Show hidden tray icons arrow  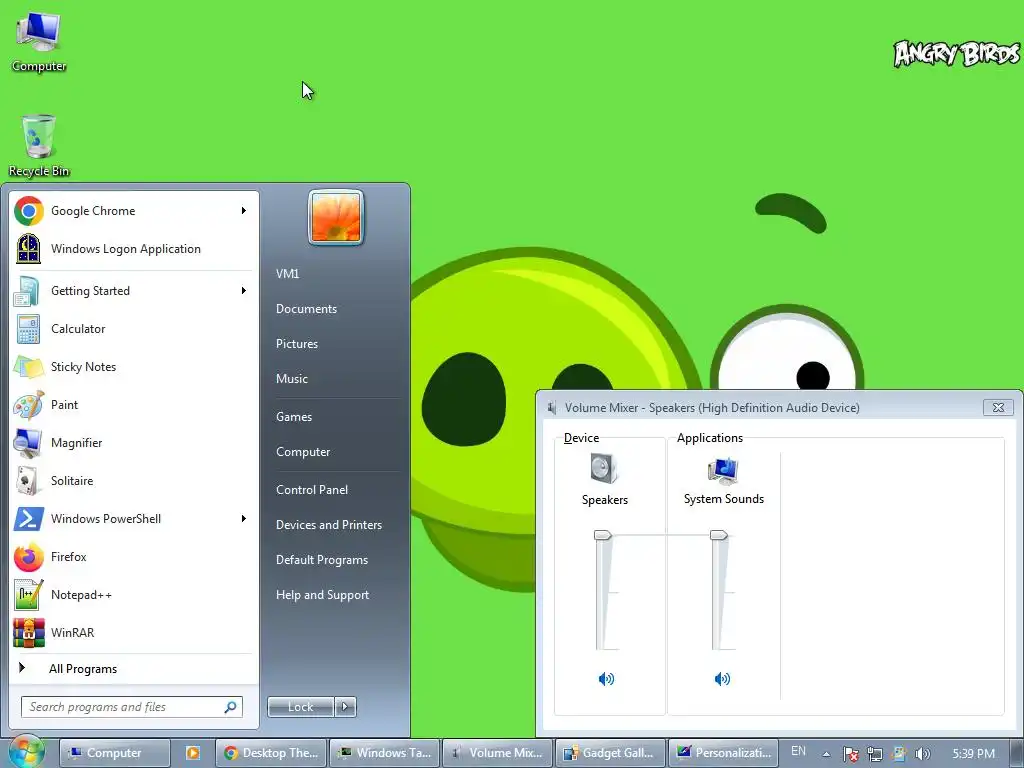[x=826, y=754]
